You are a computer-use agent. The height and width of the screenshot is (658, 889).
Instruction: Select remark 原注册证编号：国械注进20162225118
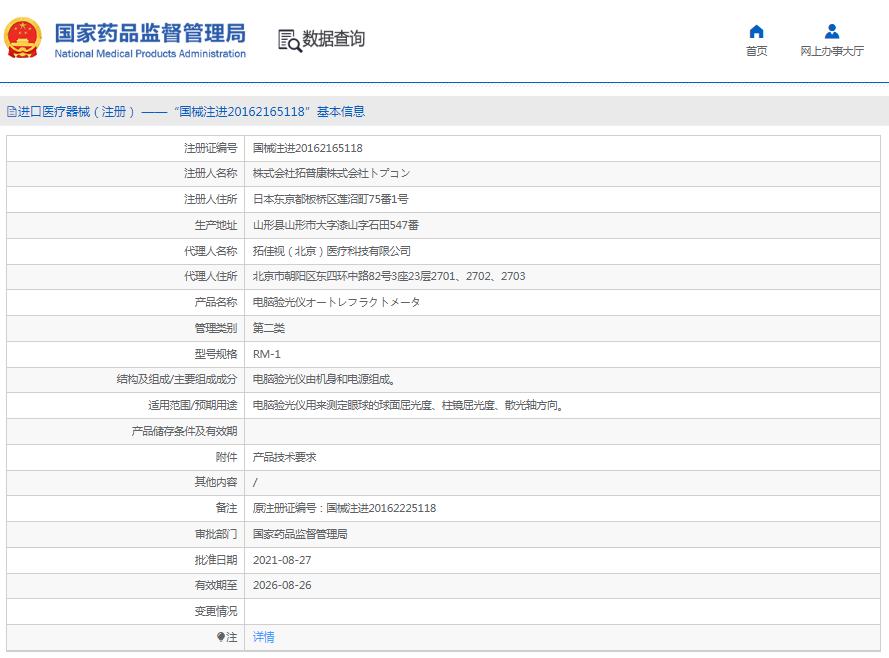pos(345,508)
